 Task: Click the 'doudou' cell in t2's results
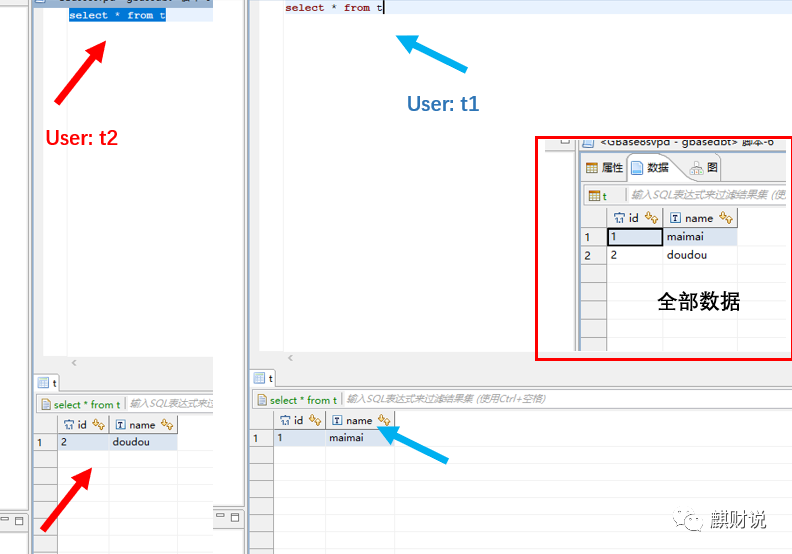143,442
